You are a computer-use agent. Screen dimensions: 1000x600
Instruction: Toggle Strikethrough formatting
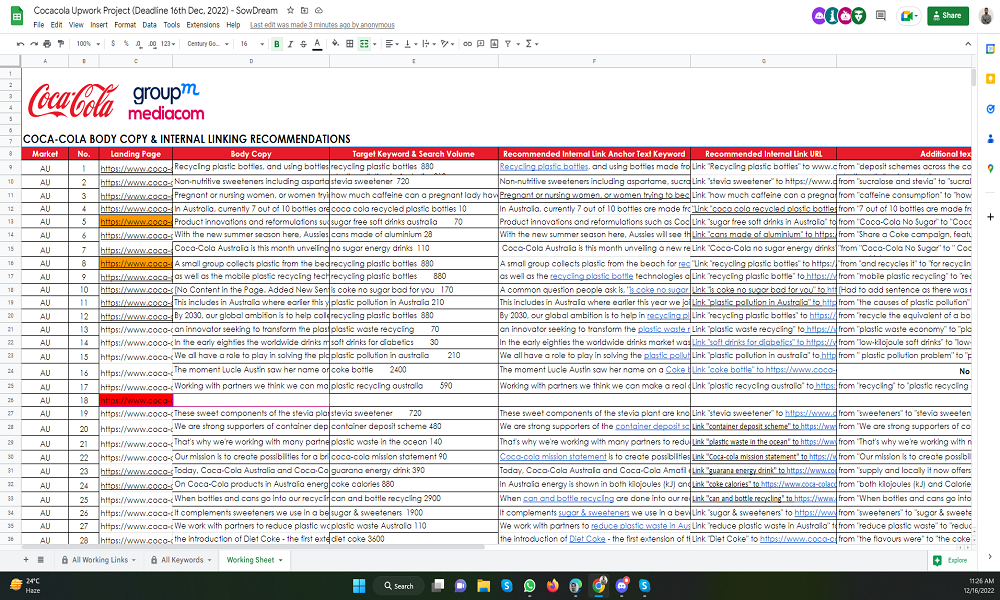304,44
